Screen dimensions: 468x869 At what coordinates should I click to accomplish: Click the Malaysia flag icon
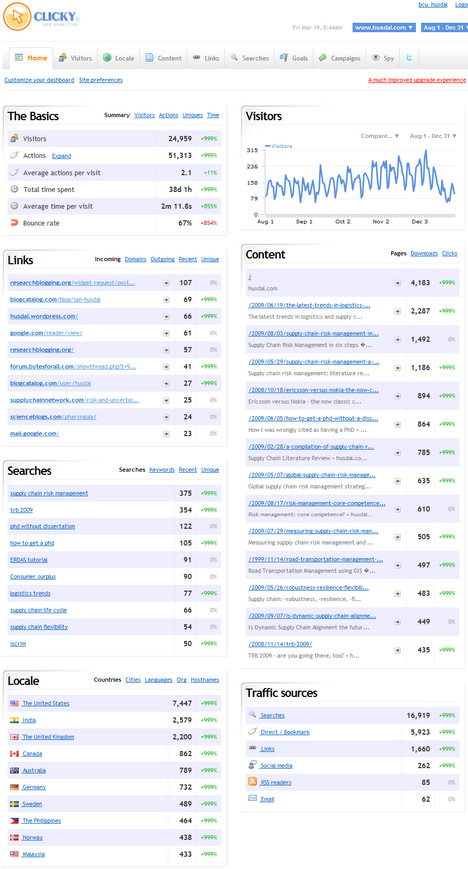tap(14, 854)
